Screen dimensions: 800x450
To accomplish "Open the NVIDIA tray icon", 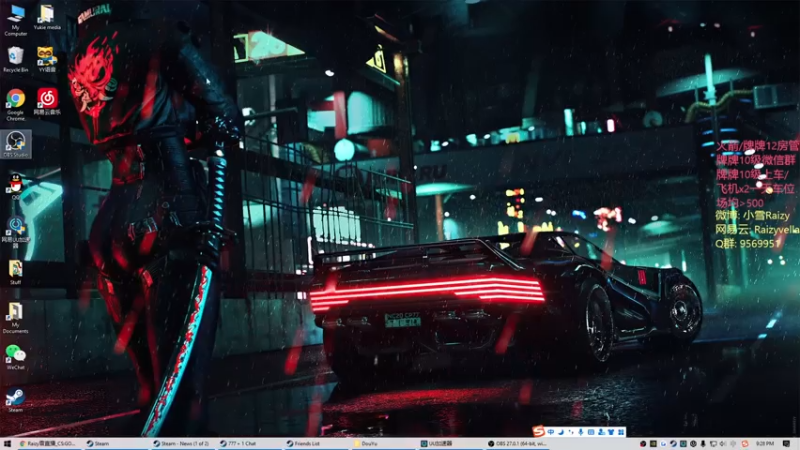I will pyautogui.click(x=653, y=444).
